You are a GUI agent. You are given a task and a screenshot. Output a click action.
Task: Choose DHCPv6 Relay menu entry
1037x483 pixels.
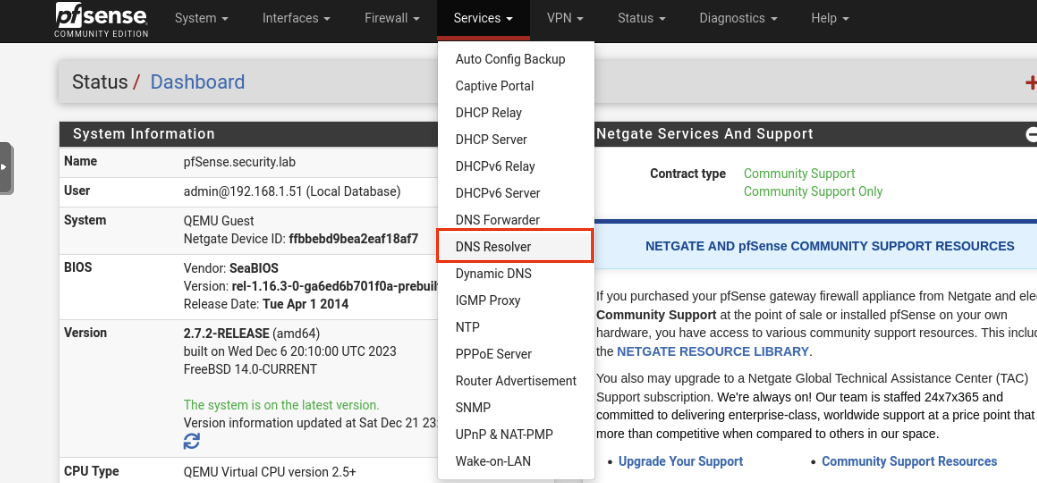(x=516, y=167)
